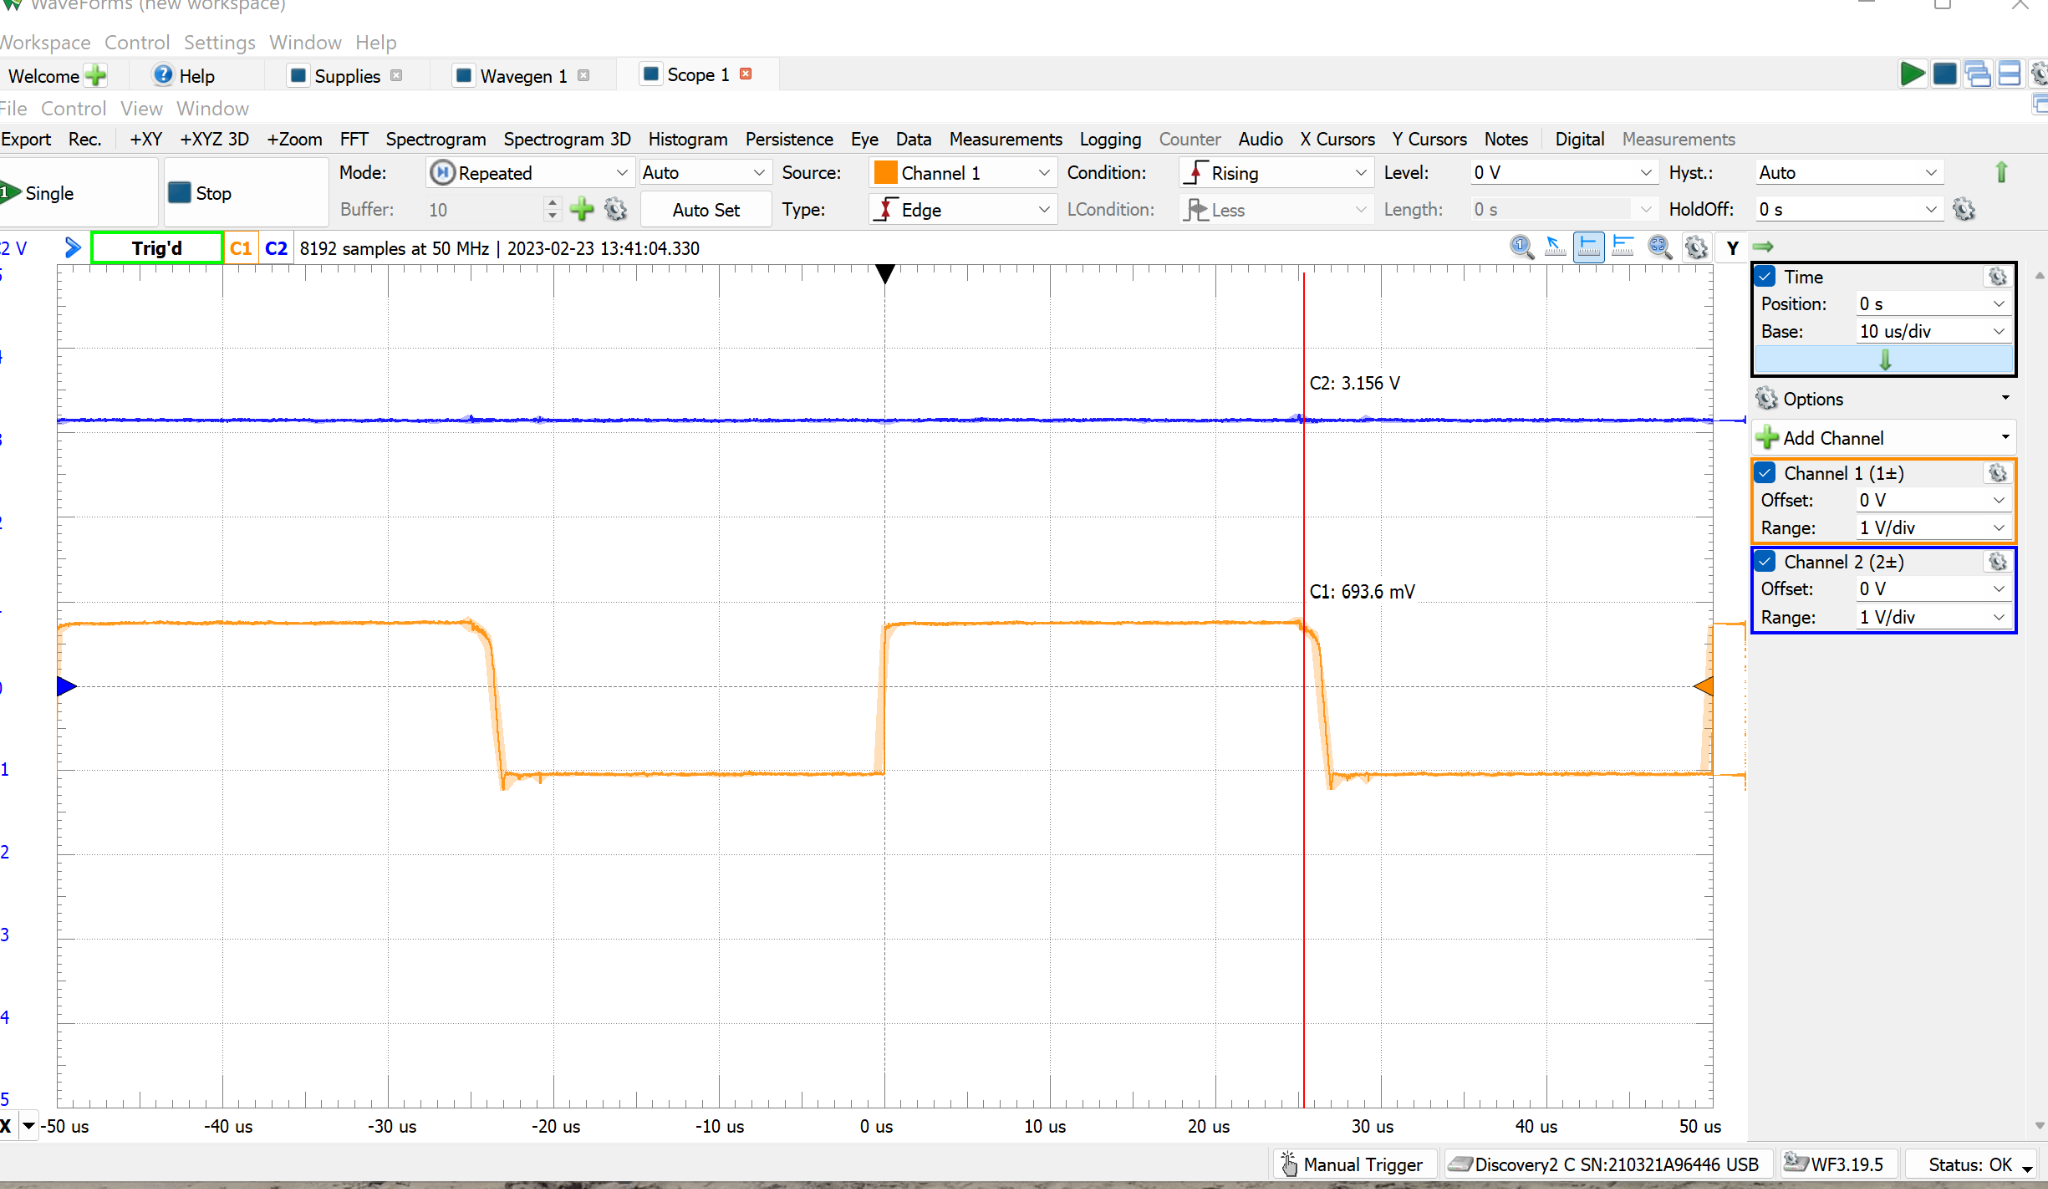Open the Source Channel 1 dropdown
Viewport: 2048px width, 1189px height.
pyautogui.click(x=962, y=173)
